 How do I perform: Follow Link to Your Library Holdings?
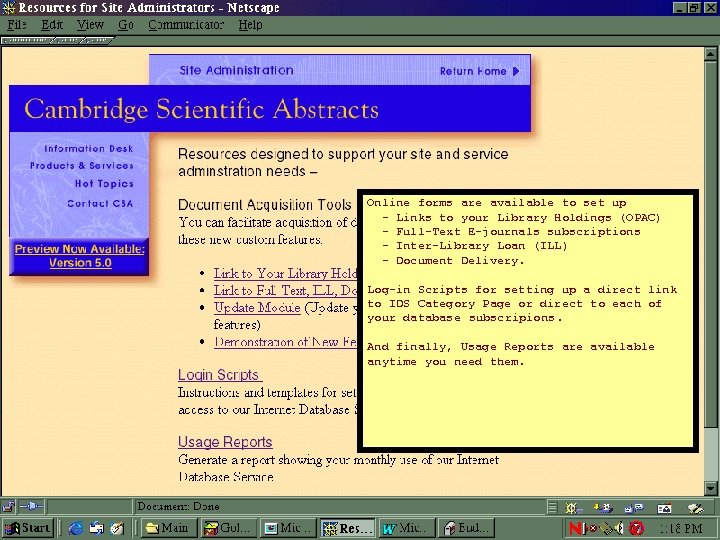point(285,274)
